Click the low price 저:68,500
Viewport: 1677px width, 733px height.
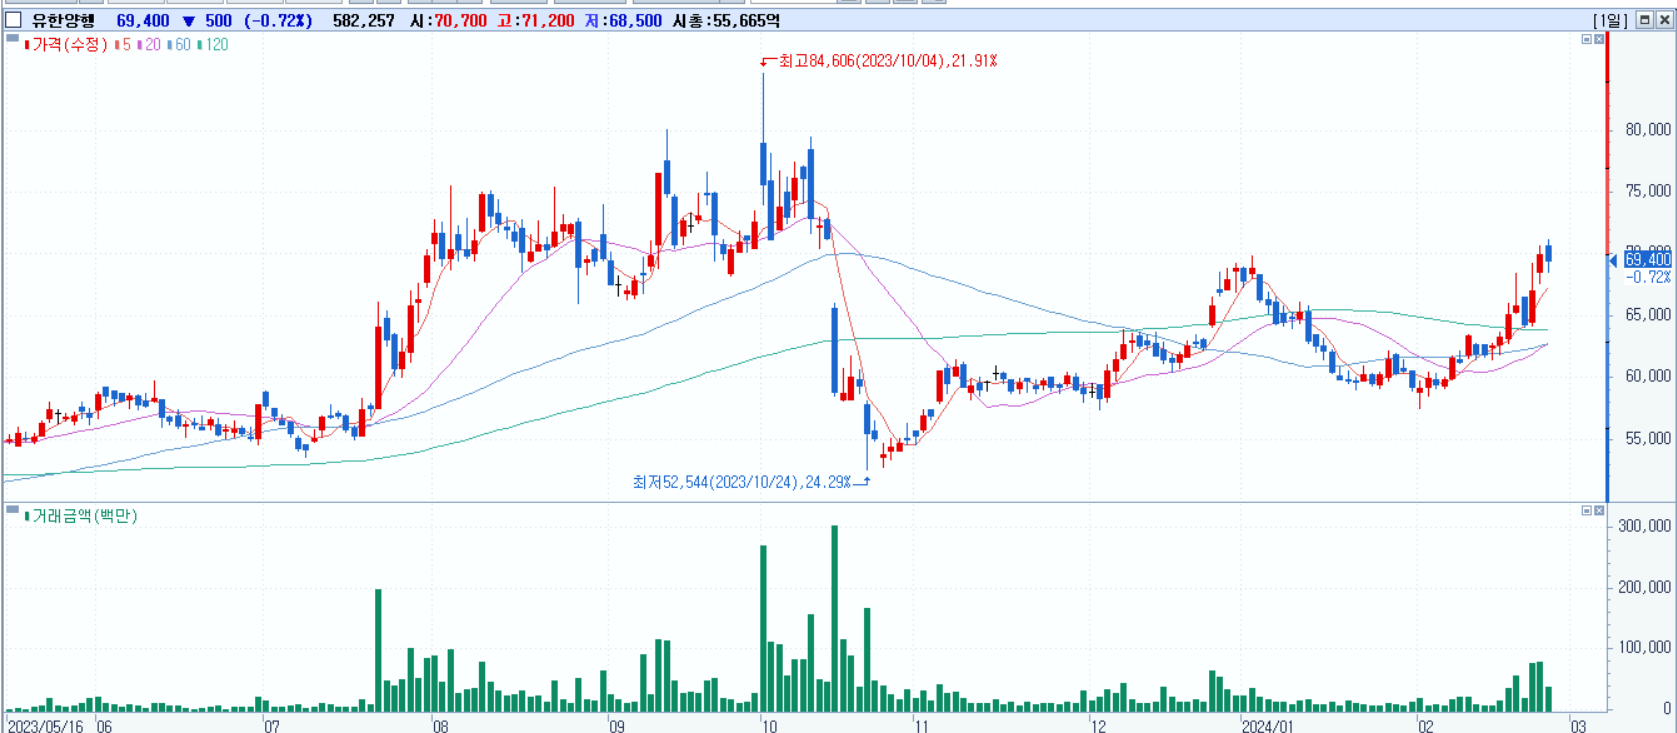[623, 20]
